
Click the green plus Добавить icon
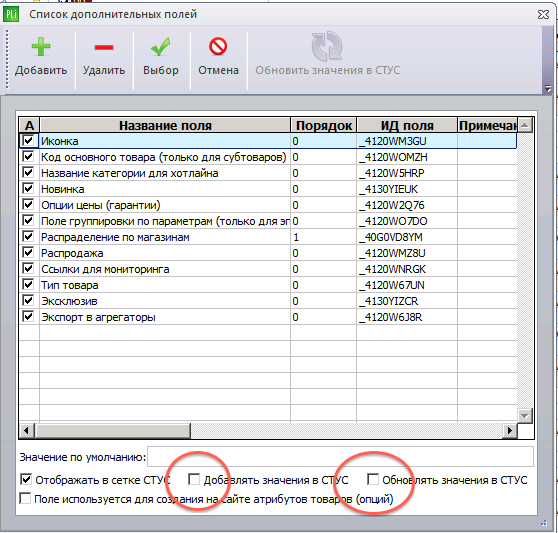[41, 47]
